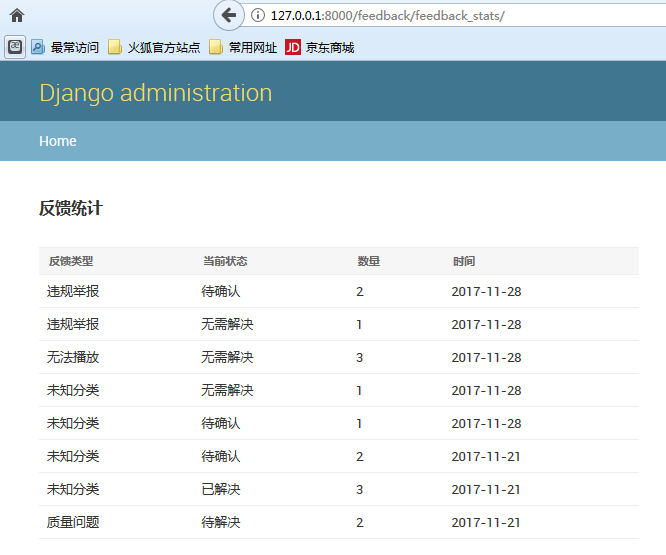
Task: Click date 2017-11-21 in the 质量问题 row
Action: click(x=486, y=522)
